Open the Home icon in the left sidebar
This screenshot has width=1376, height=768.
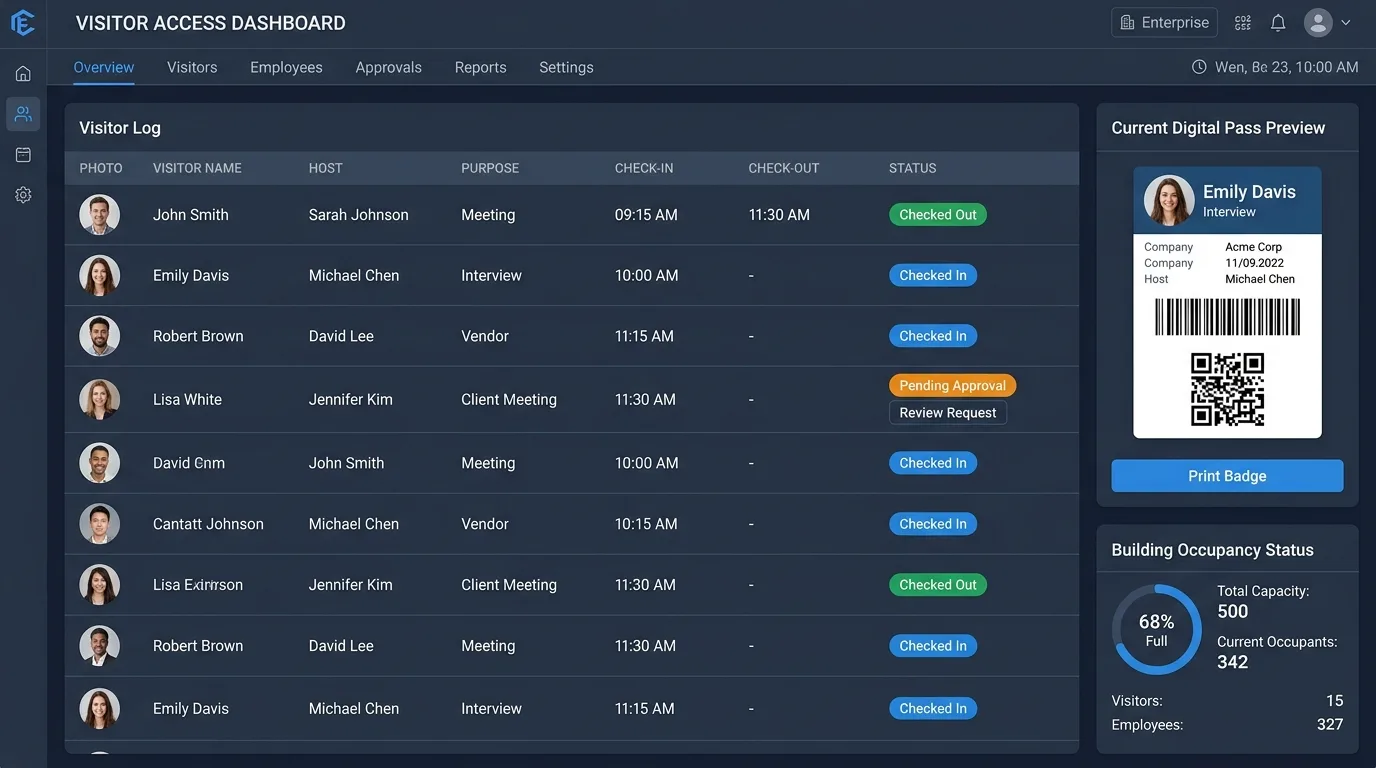(x=23, y=74)
